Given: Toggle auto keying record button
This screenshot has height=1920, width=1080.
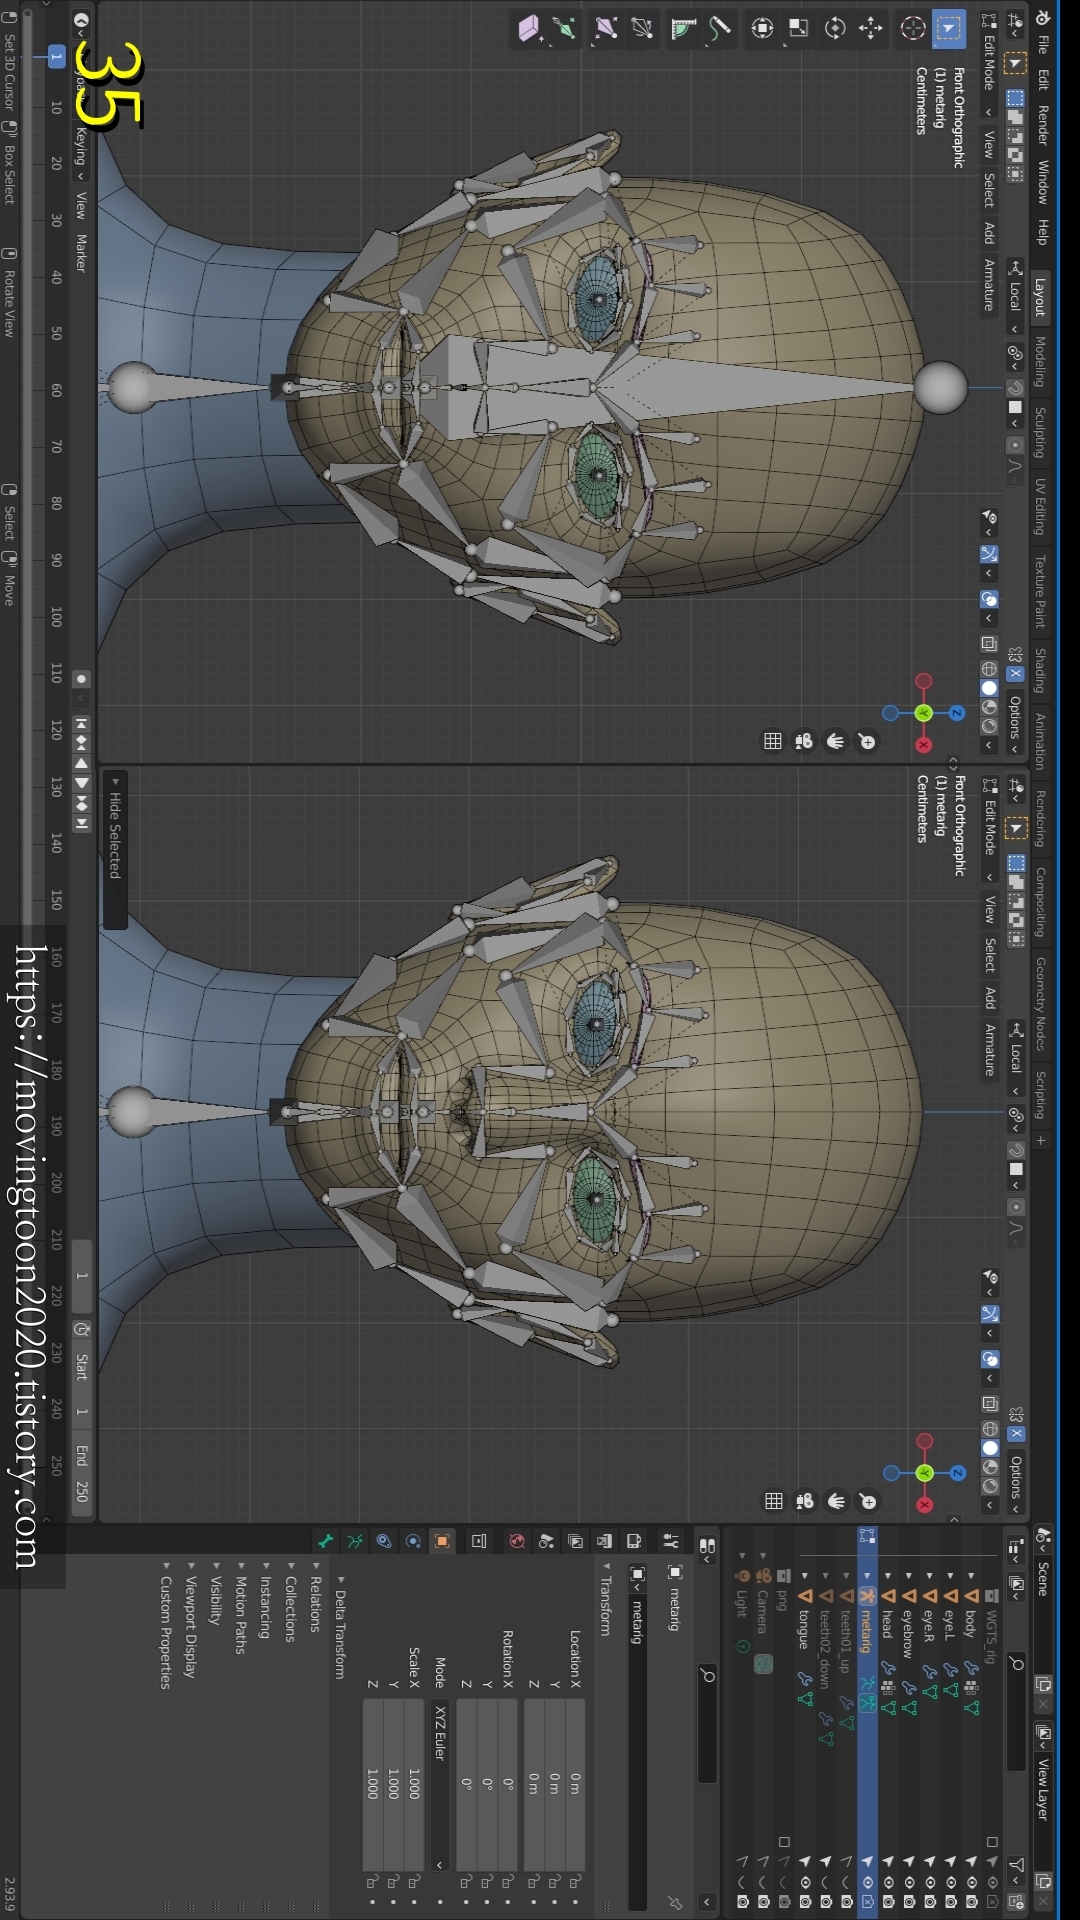Looking at the screenshot, I should 81,678.
